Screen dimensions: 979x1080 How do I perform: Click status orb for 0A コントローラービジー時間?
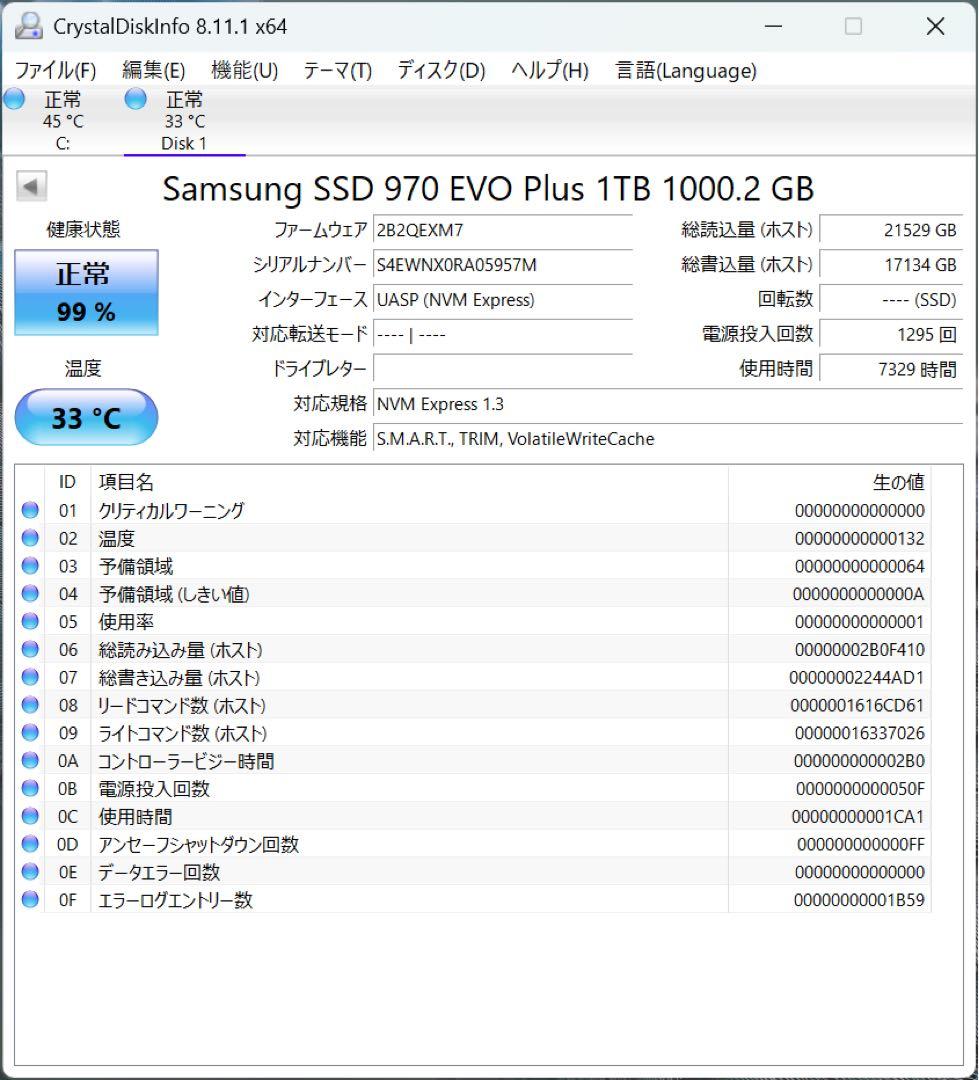(x=30, y=760)
